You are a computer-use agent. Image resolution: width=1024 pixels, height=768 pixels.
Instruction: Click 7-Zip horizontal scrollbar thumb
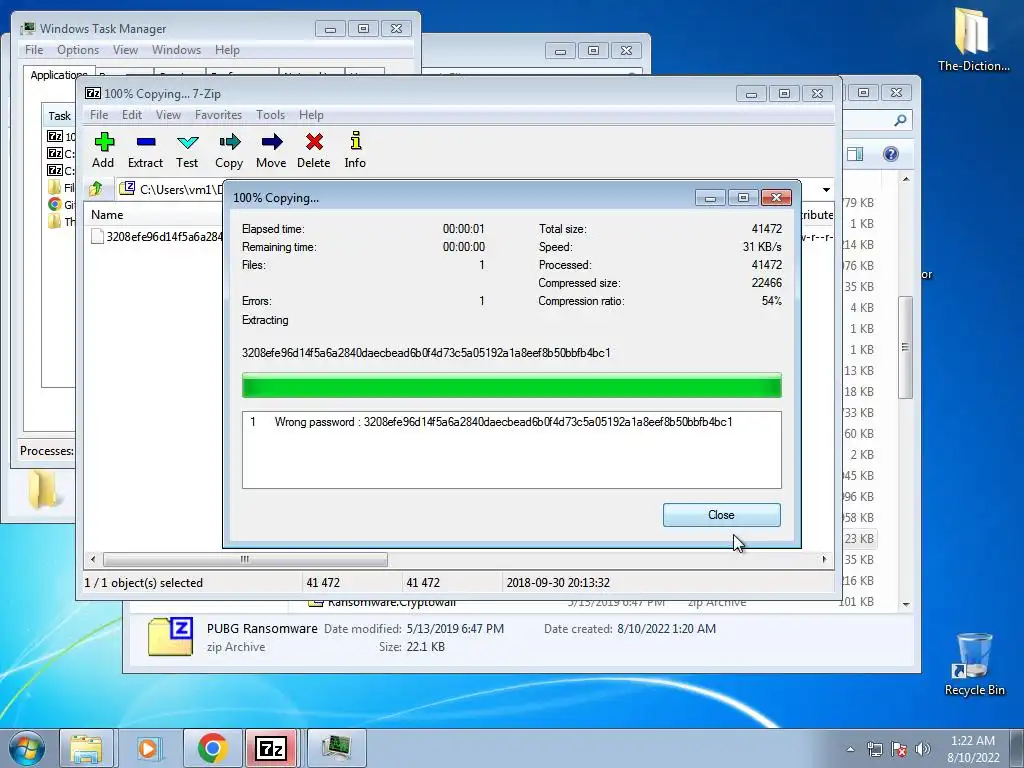245,560
